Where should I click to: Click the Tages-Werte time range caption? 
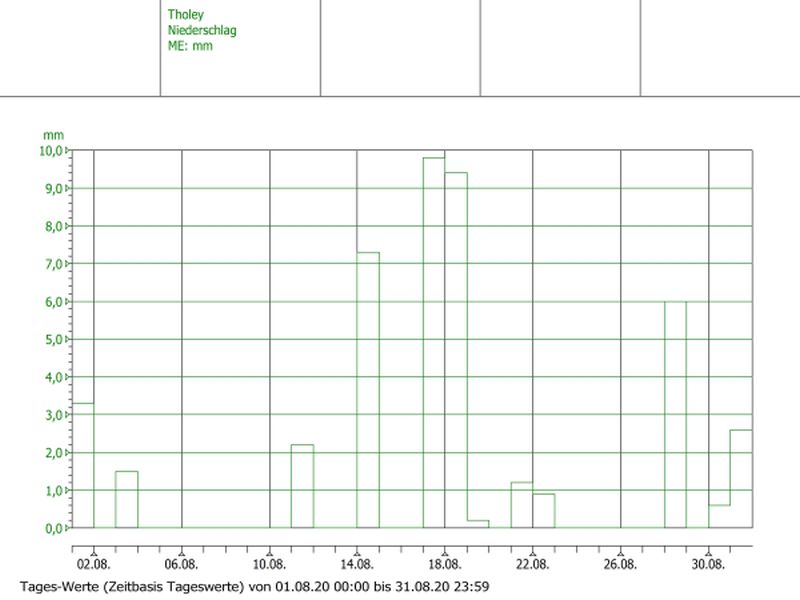(255, 585)
